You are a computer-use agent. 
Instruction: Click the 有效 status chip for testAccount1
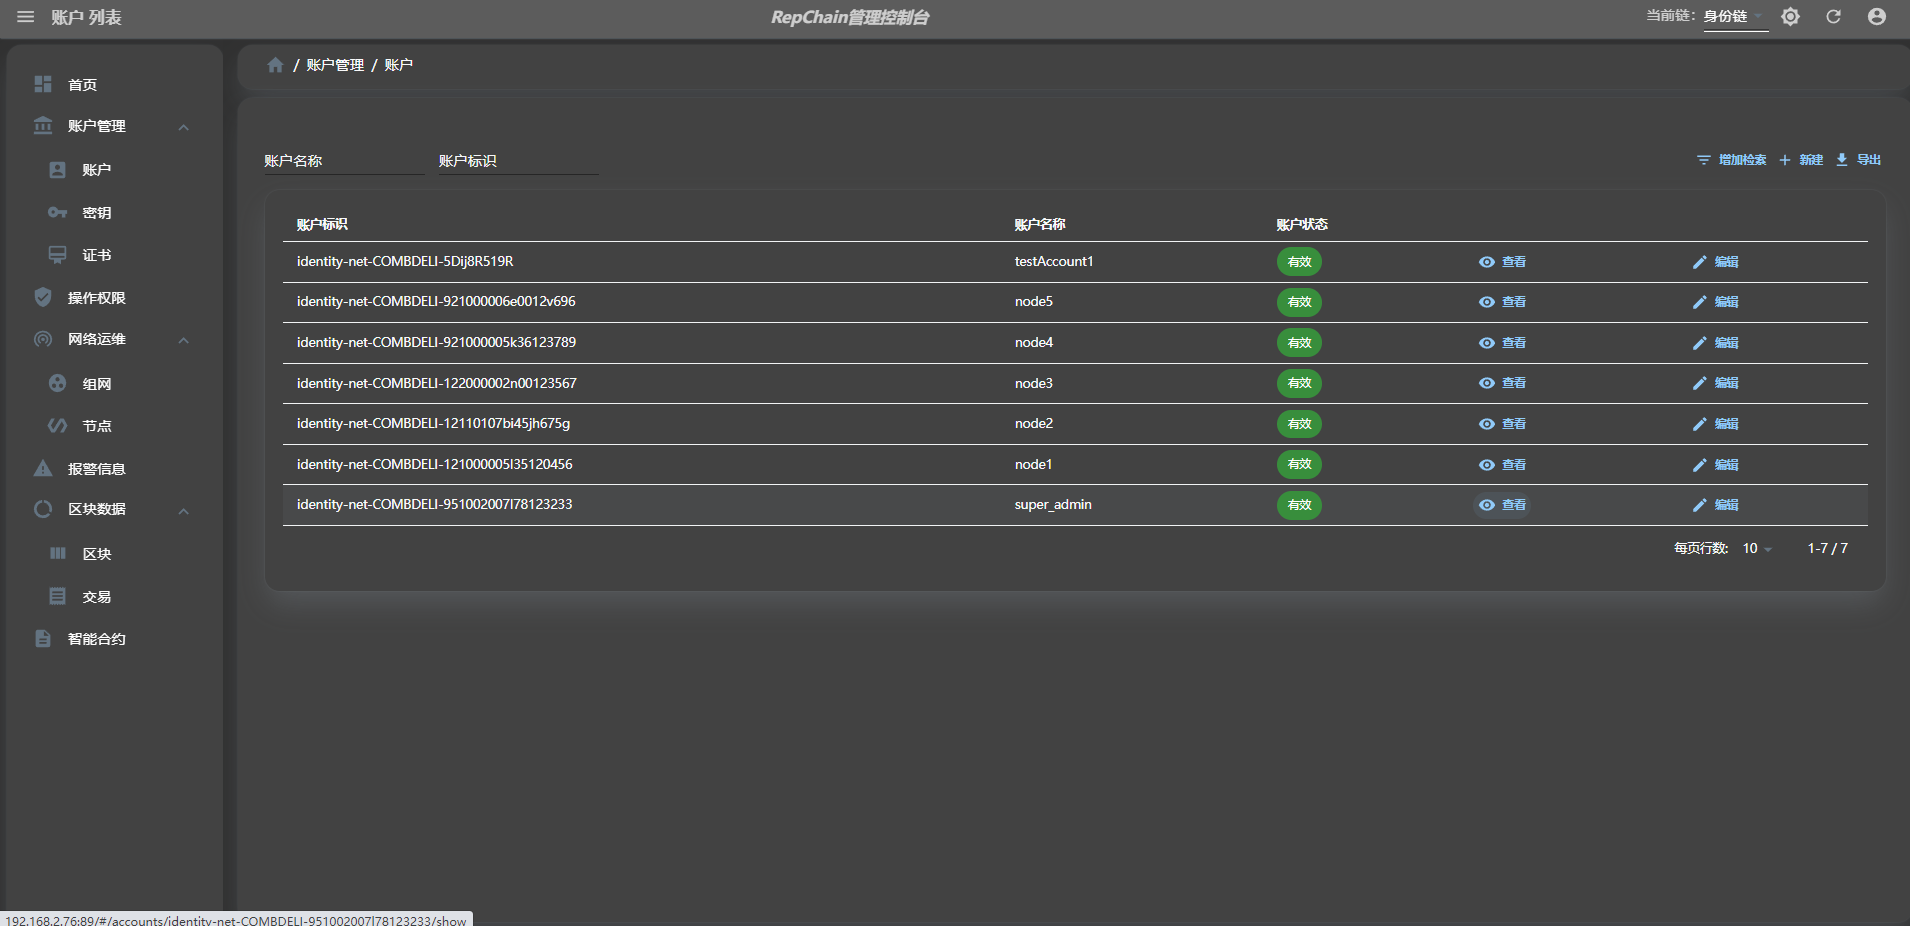click(x=1299, y=262)
